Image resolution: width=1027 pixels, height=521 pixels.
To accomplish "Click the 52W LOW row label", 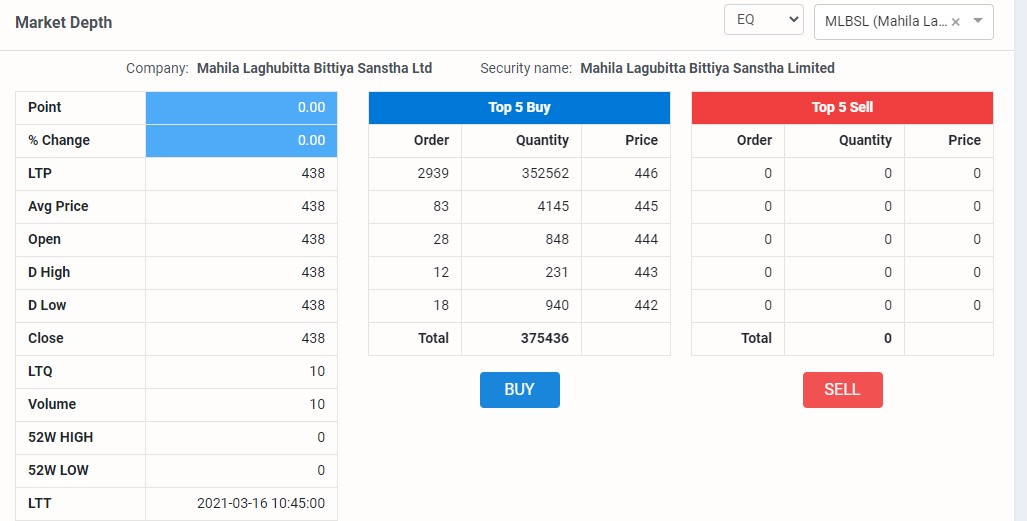I will coord(58,470).
